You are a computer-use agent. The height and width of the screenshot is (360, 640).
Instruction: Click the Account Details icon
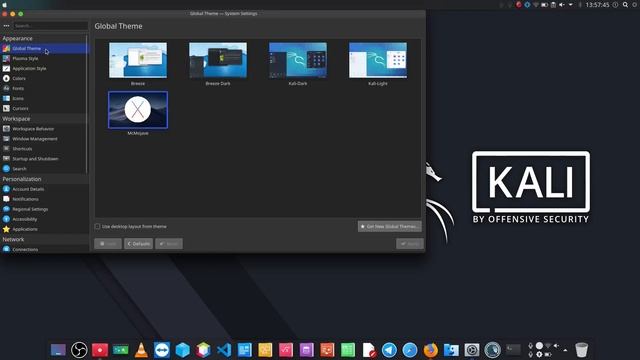pyautogui.click(x=6, y=189)
